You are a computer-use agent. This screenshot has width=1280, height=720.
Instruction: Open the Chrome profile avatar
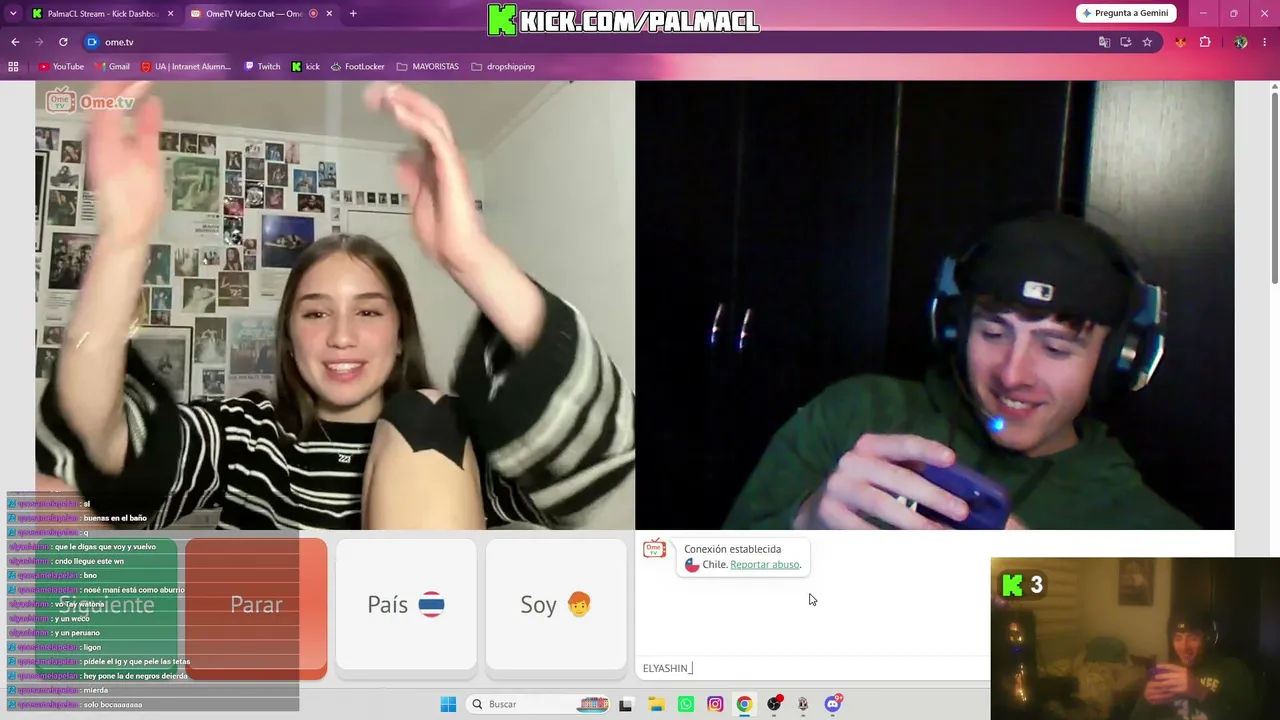(1241, 42)
